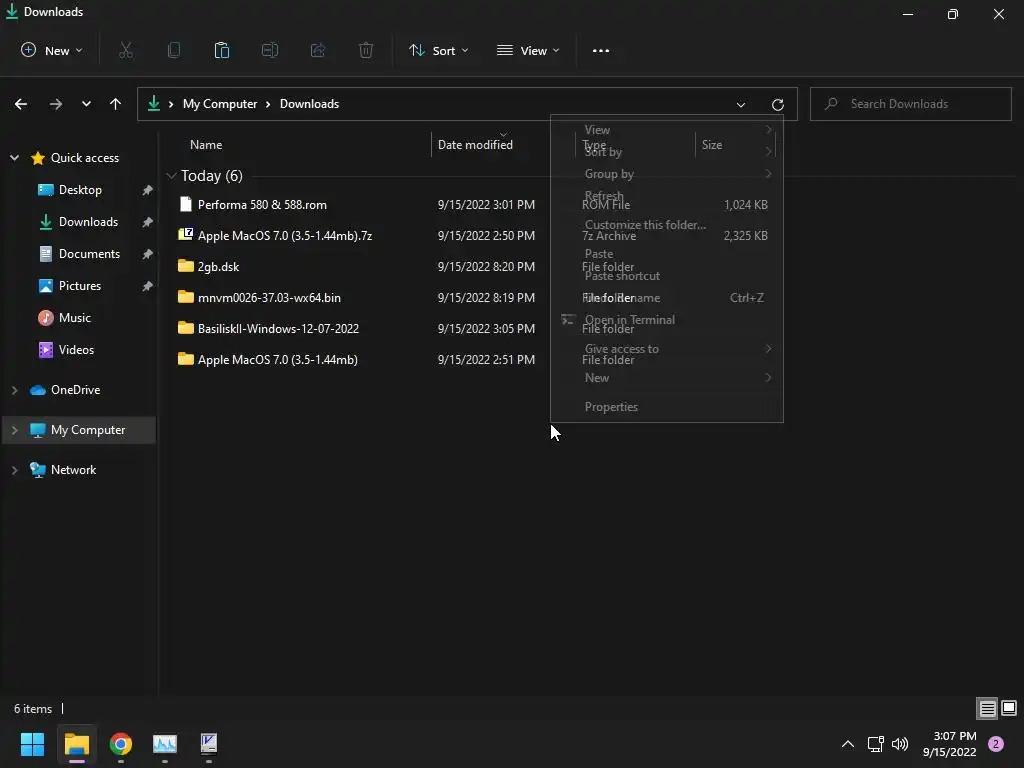Go back with the left arrow
The height and width of the screenshot is (768, 1024).
pyautogui.click(x=21, y=104)
